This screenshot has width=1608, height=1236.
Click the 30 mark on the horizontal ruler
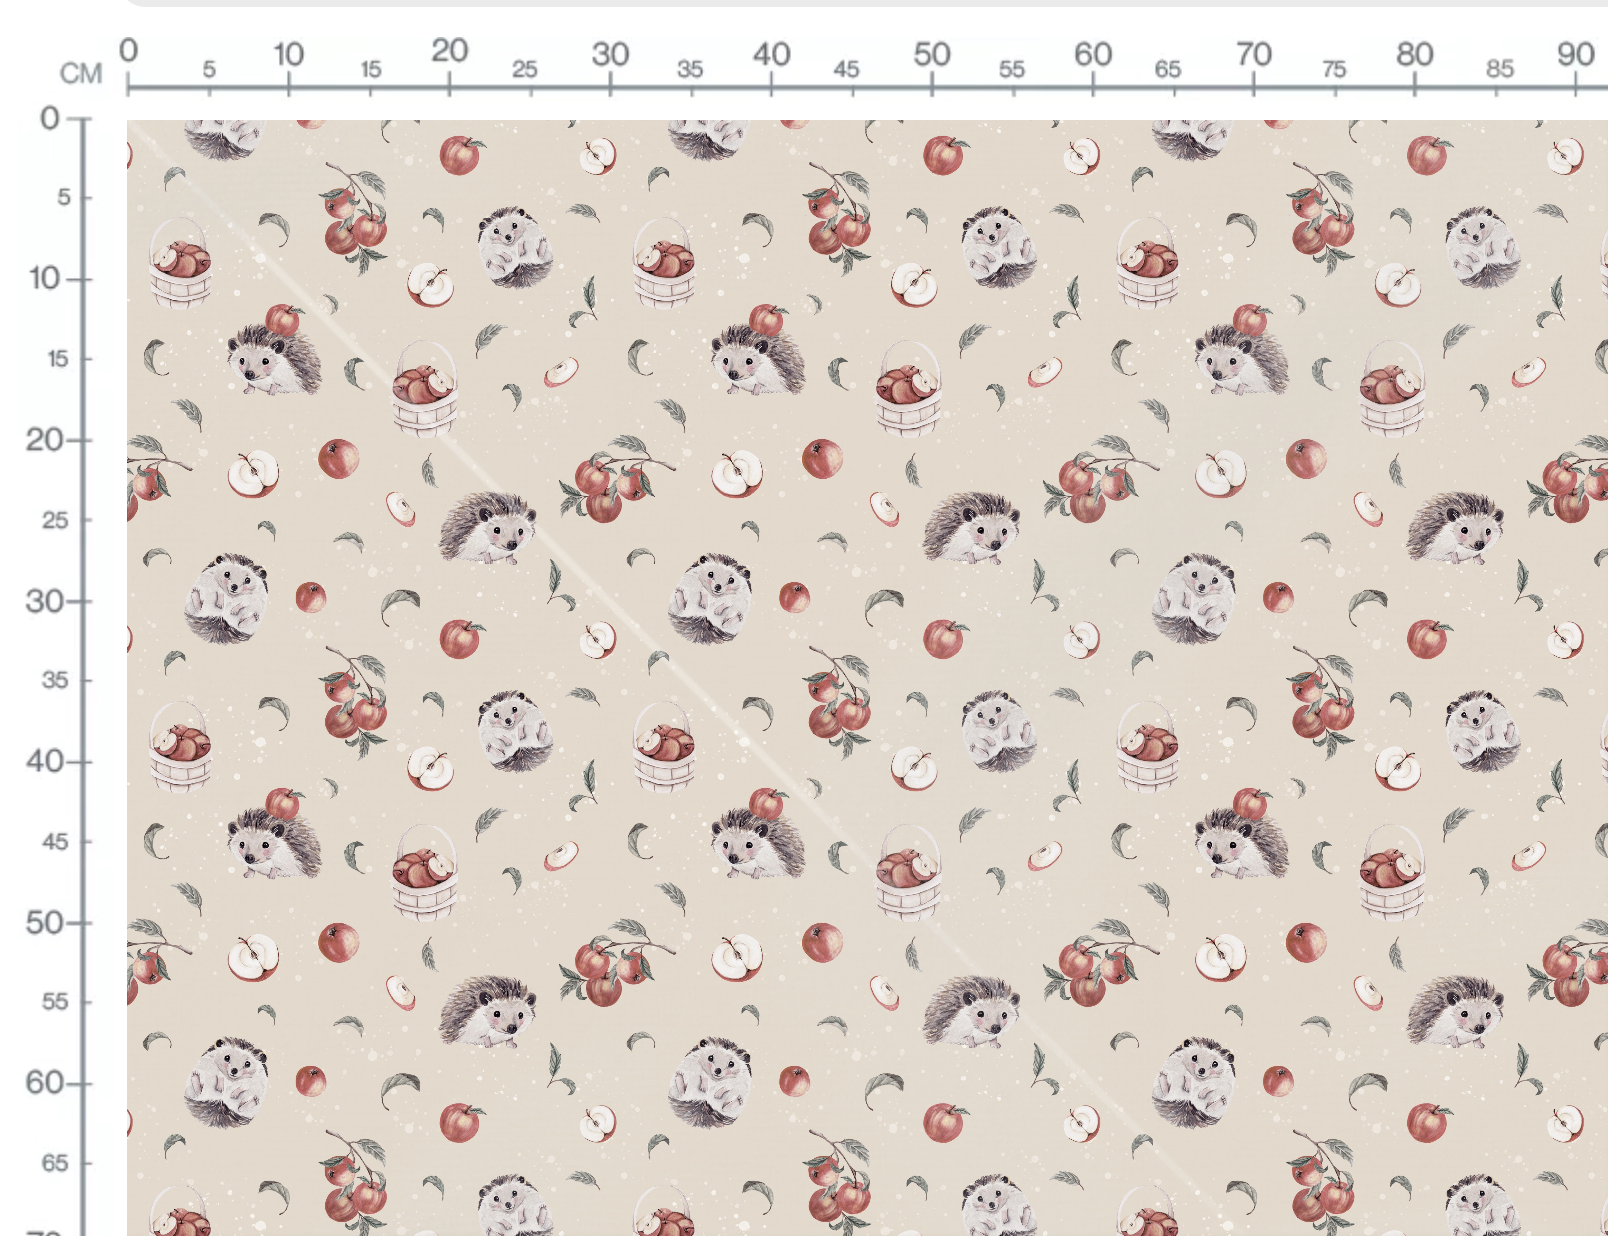pos(610,53)
